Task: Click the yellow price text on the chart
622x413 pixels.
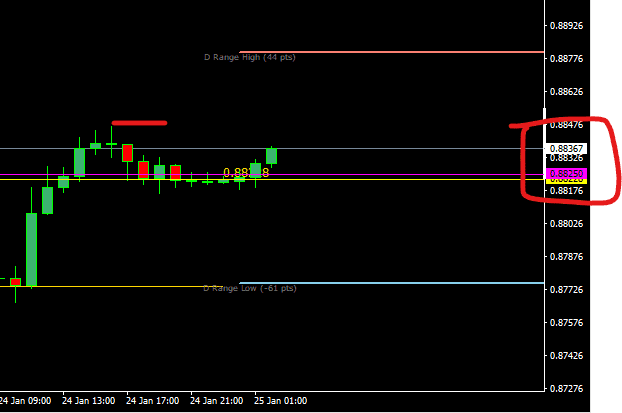Action: point(246,173)
